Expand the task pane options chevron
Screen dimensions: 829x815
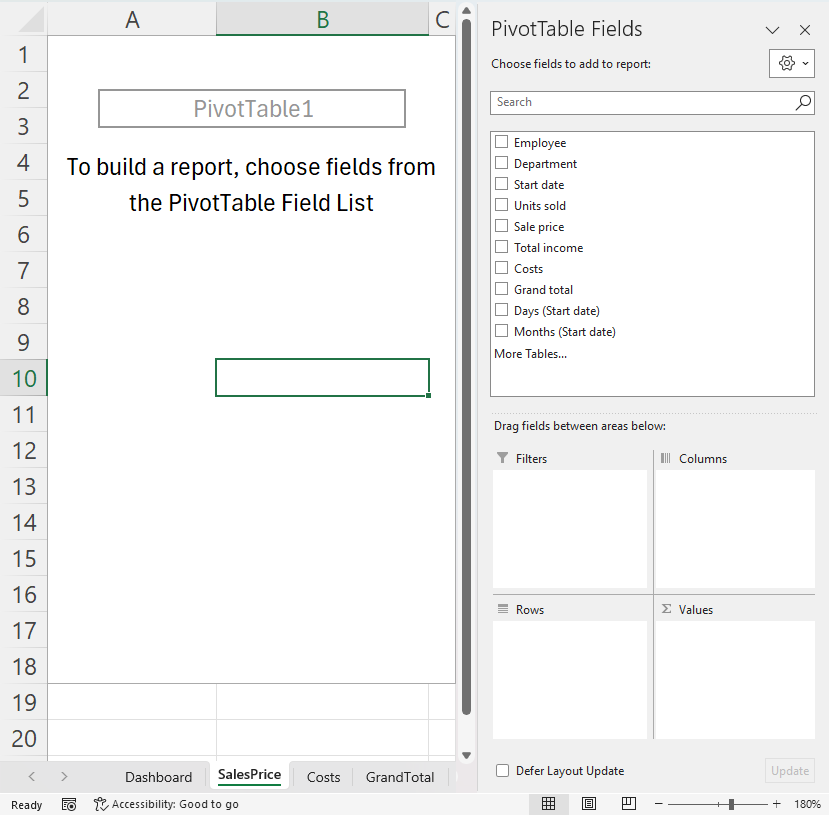coord(772,30)
